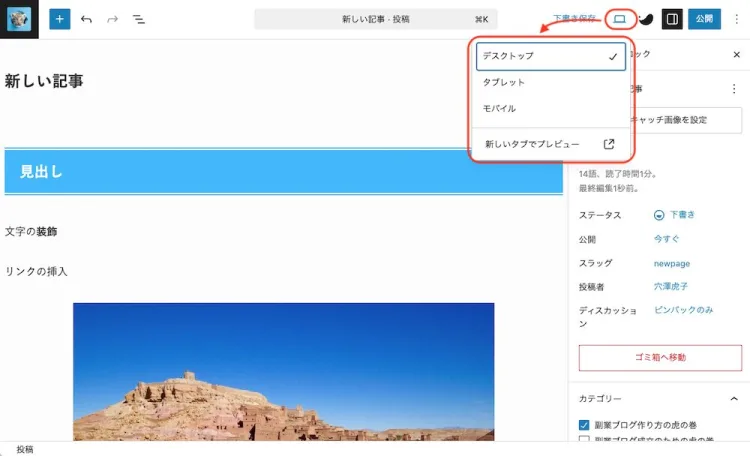Select the desert kasbah image block
This screenshot has height=456, width=750.
[x=284, y=372]
